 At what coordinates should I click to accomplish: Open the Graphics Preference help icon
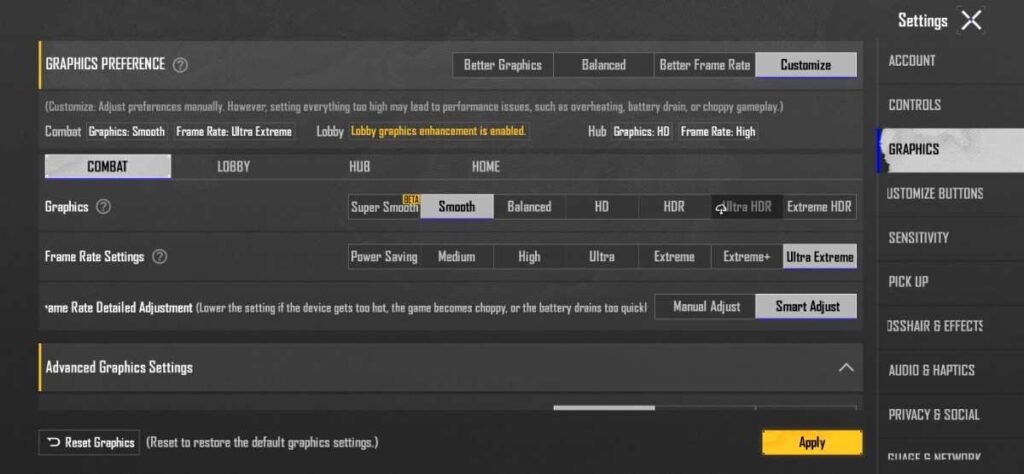(180, 65)
